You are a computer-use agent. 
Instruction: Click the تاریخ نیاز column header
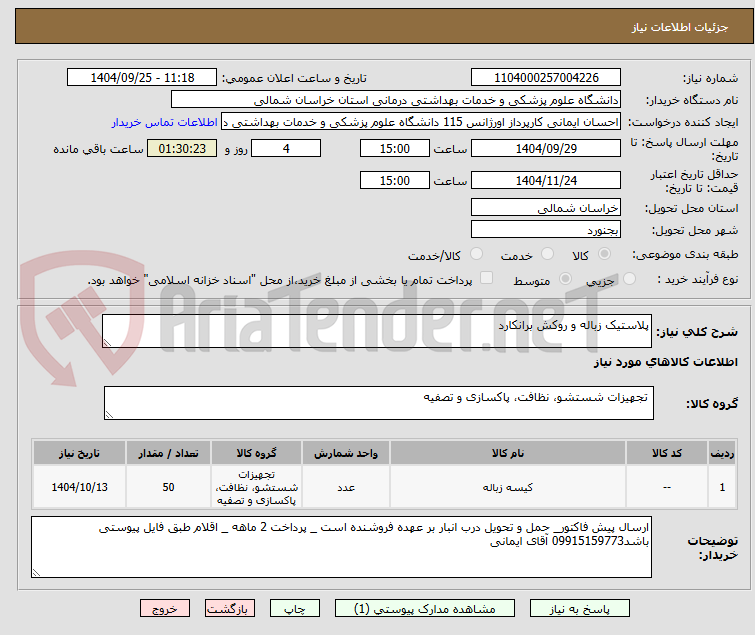[x=79, y=453]
